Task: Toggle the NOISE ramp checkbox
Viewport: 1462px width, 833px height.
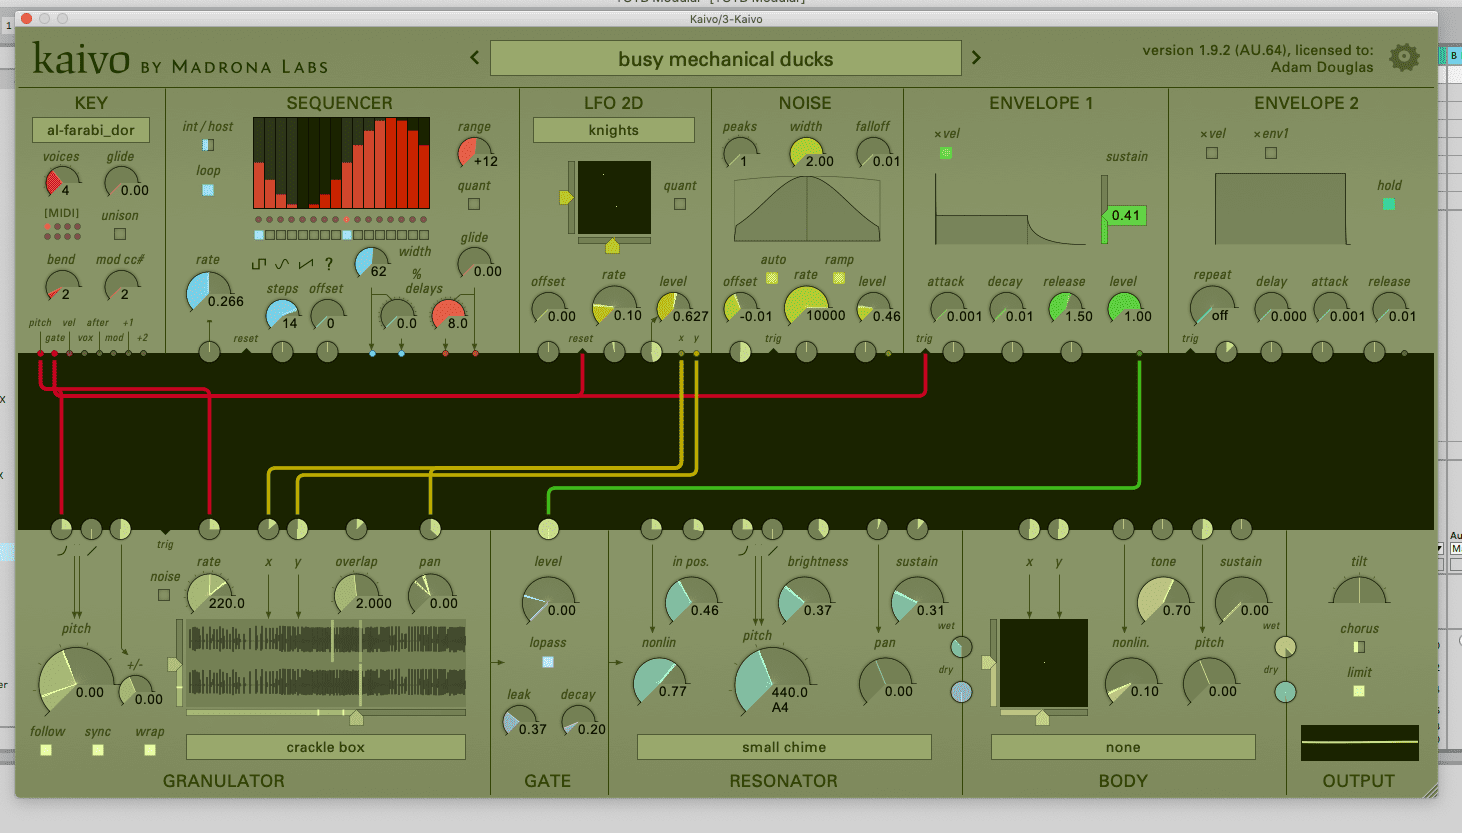Action: (x=839, y=278)
